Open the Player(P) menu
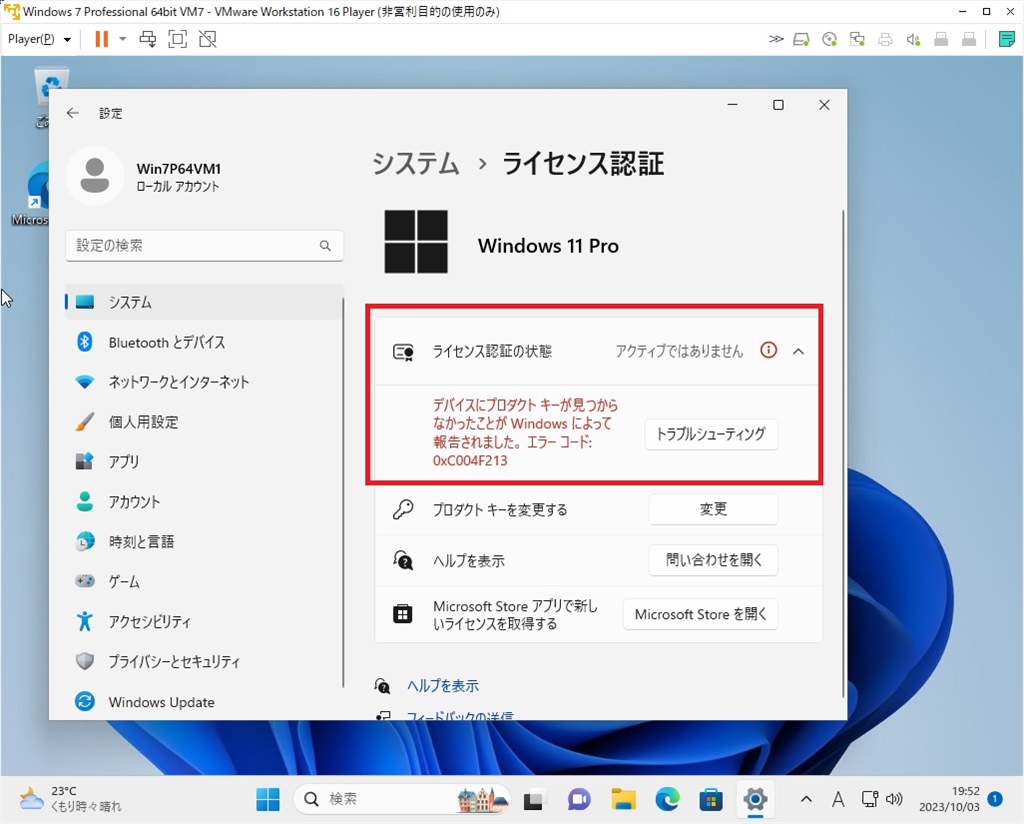1024x824 pixels. [39, 39]
